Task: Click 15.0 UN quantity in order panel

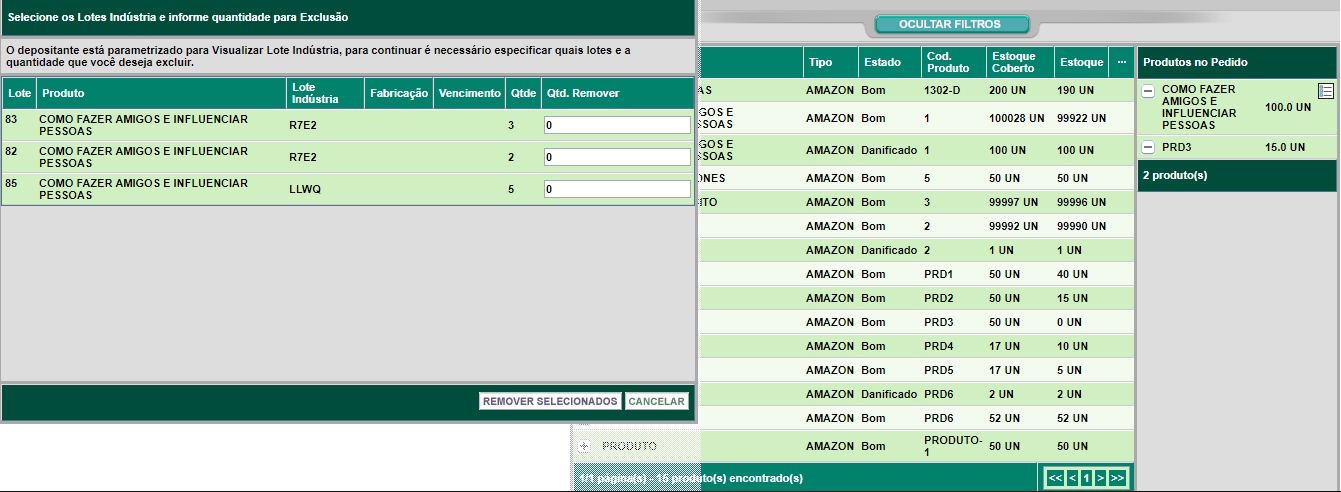Action: (x=1283, y=148)
